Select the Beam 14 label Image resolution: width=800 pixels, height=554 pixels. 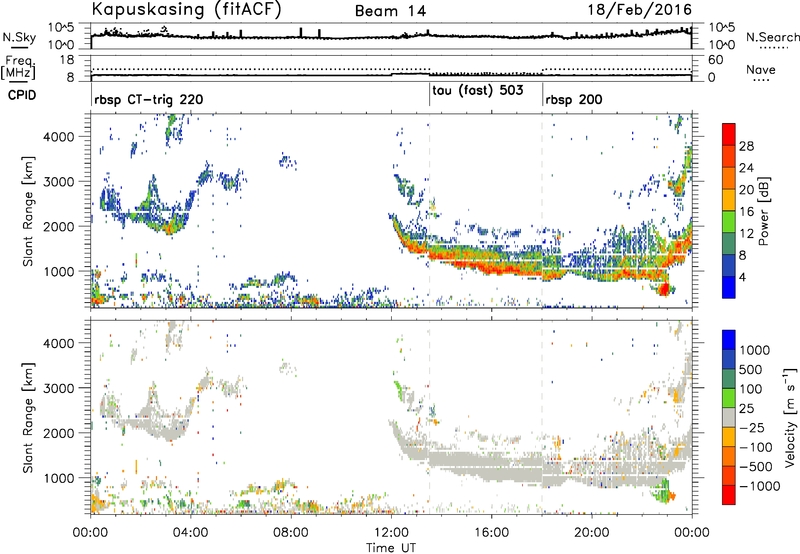(390, 11)
